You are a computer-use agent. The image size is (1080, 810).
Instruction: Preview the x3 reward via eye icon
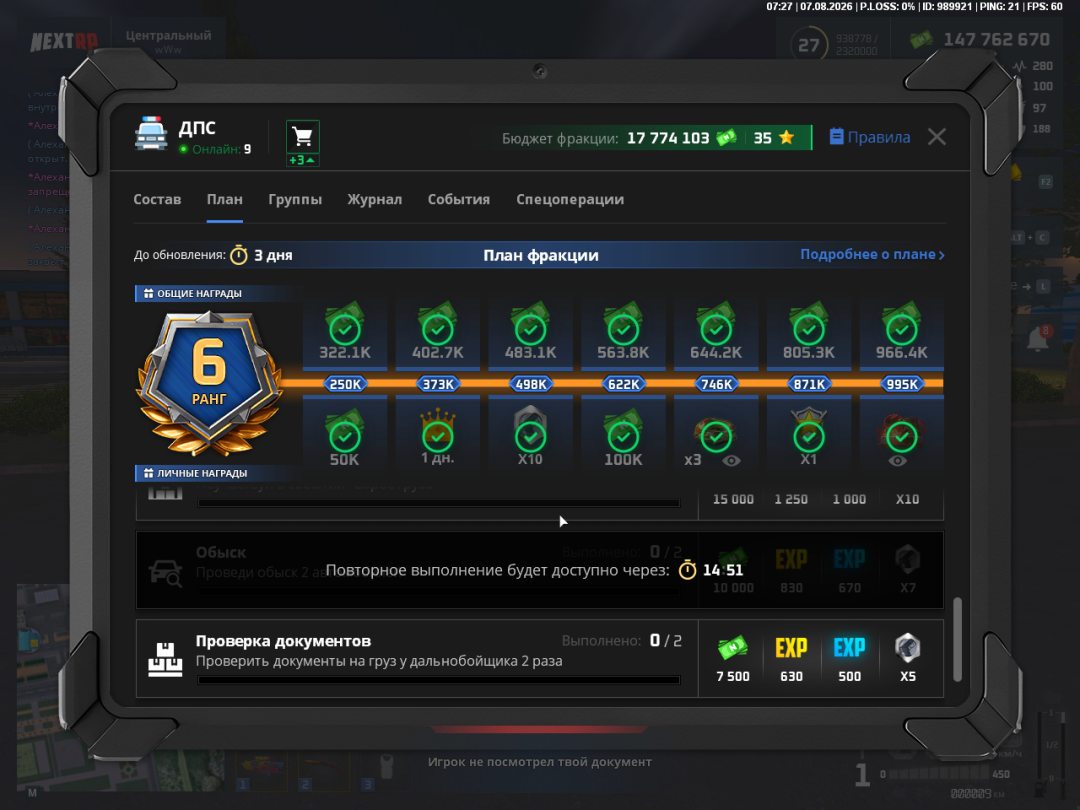[731, 461]
